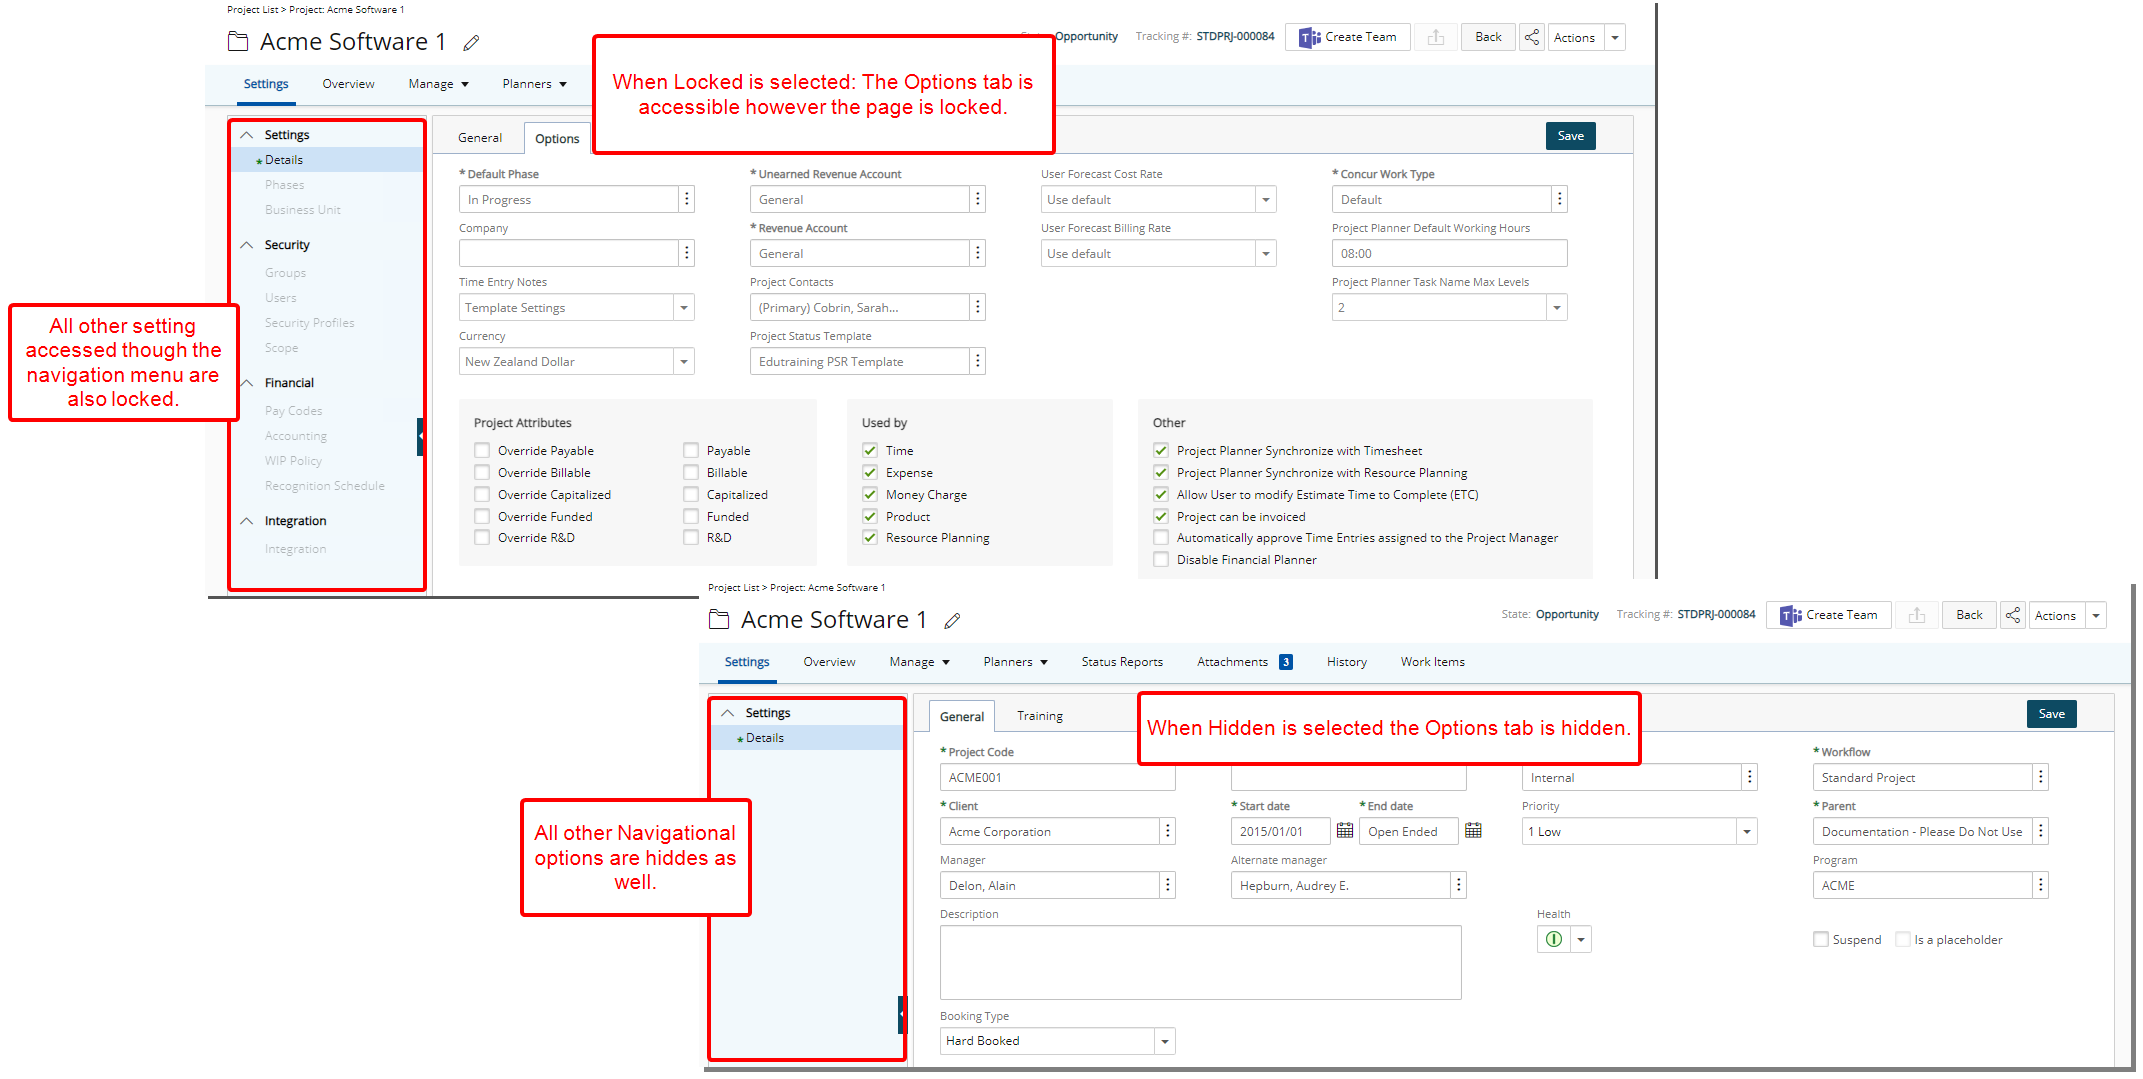
Task: Open the Internal field picker menu
Action: point(1749,777)
